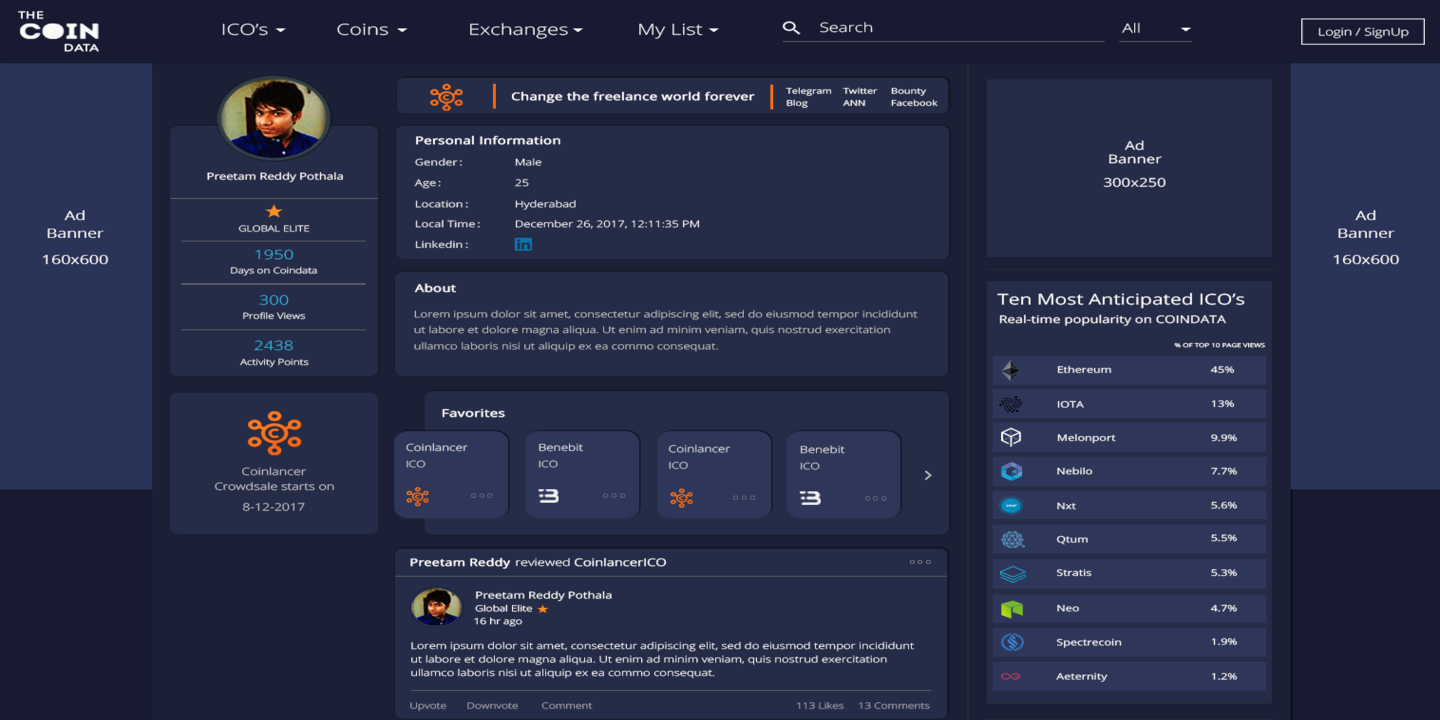Click the star beside Global Elite in the review
The width and height of the screenshot is (1440, 720).
[x=543, y=608]
